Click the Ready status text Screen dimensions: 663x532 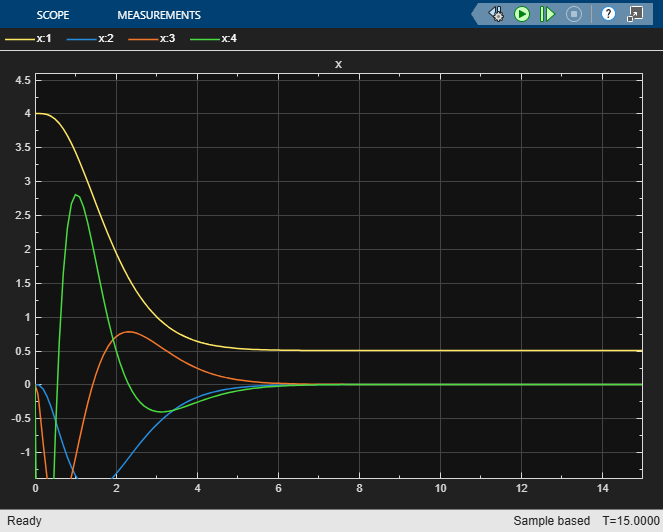pos(24,521)
